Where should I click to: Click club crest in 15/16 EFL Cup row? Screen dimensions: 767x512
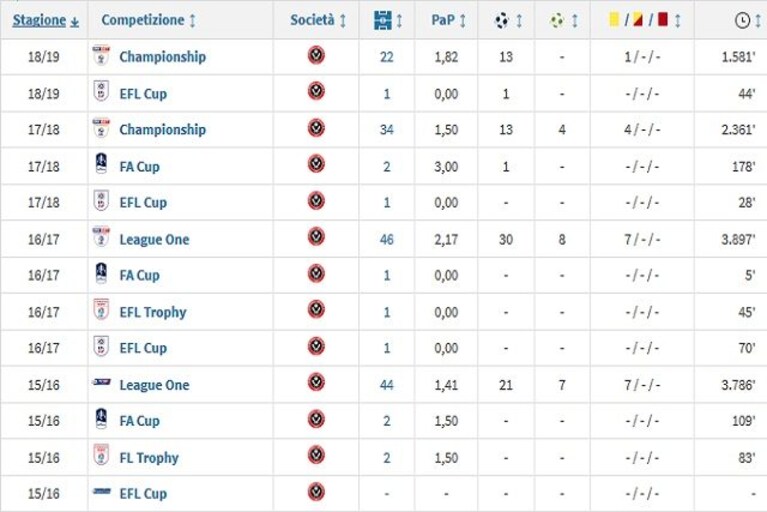pos(316,492)
